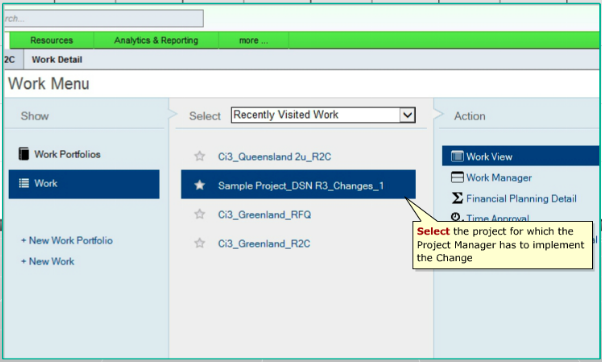The width and height of the screenshot is (602, 362).
Task: Choose the Work View action
Action: click(x=520, y=156)
